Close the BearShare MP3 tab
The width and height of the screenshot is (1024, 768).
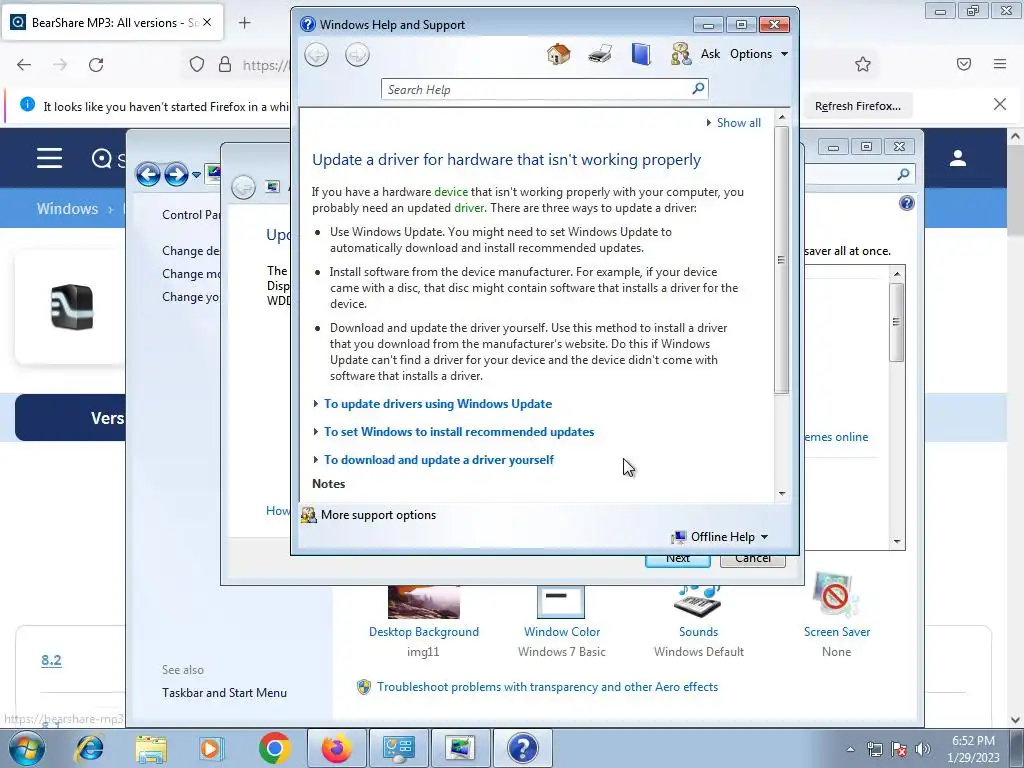(x=207, y=22)
